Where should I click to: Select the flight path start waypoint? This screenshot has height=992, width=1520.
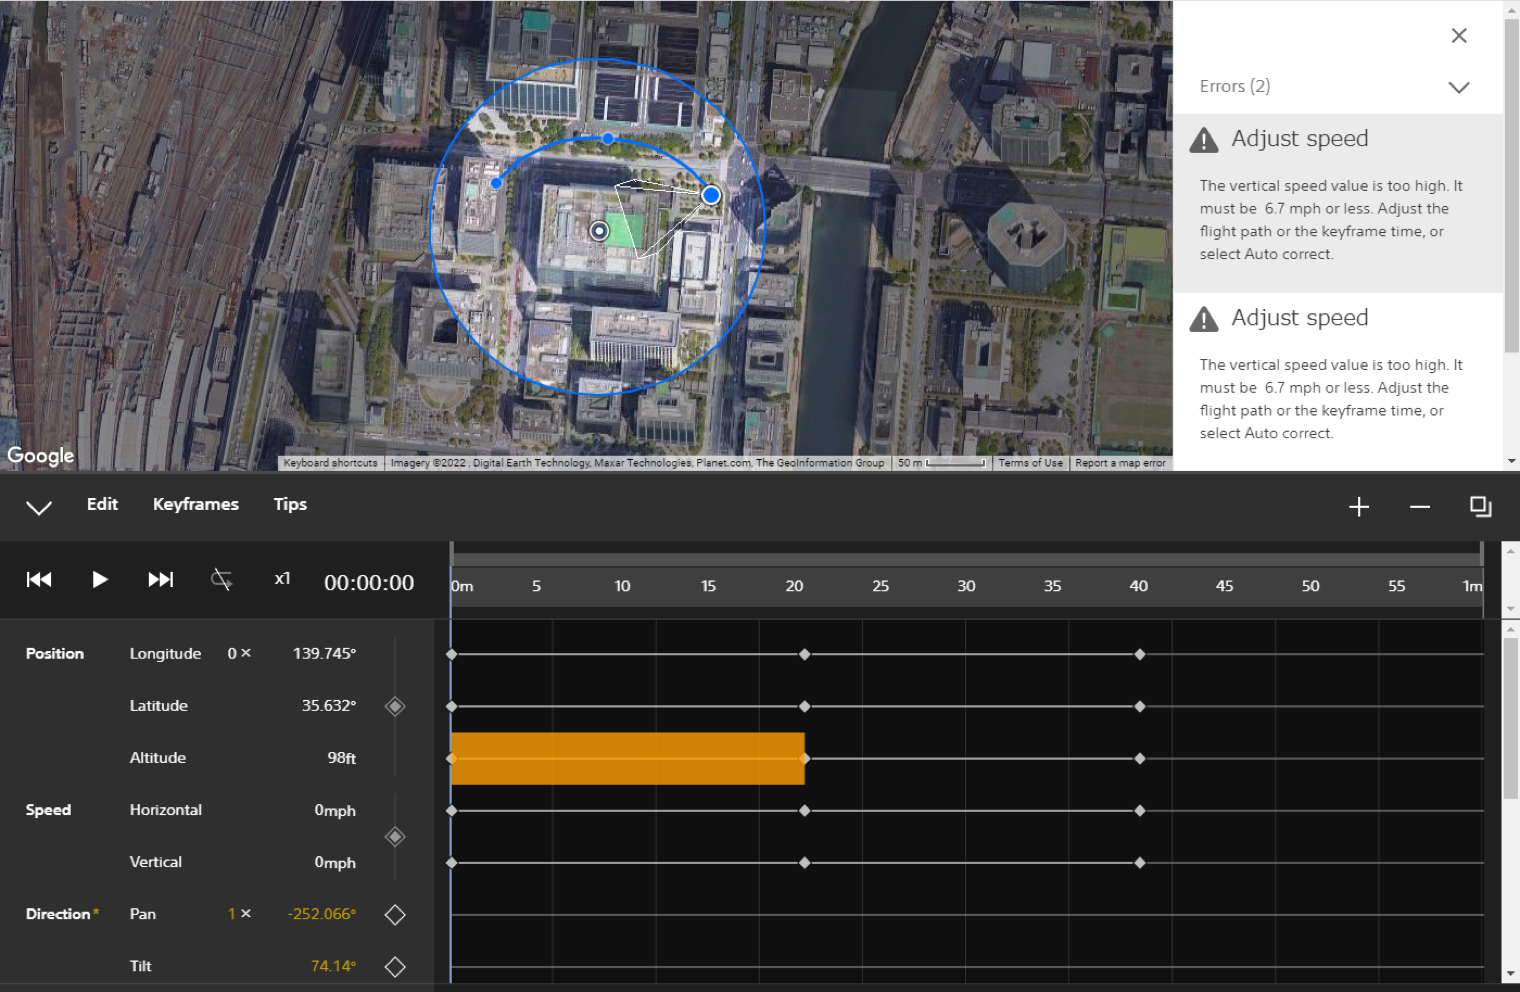point(496,183)
